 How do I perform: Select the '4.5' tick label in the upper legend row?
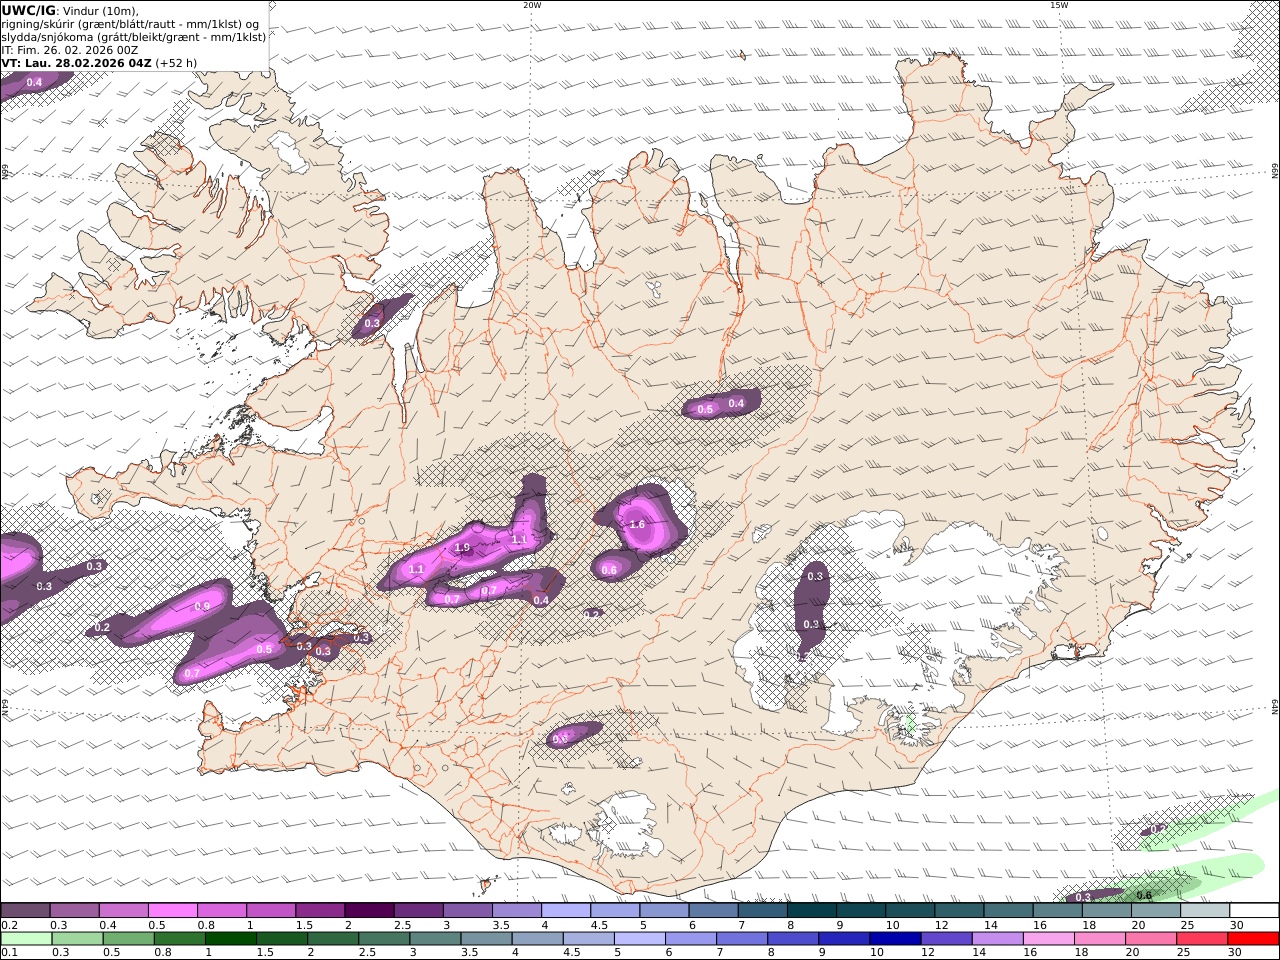pyautogui.click(x=600, y=925)
